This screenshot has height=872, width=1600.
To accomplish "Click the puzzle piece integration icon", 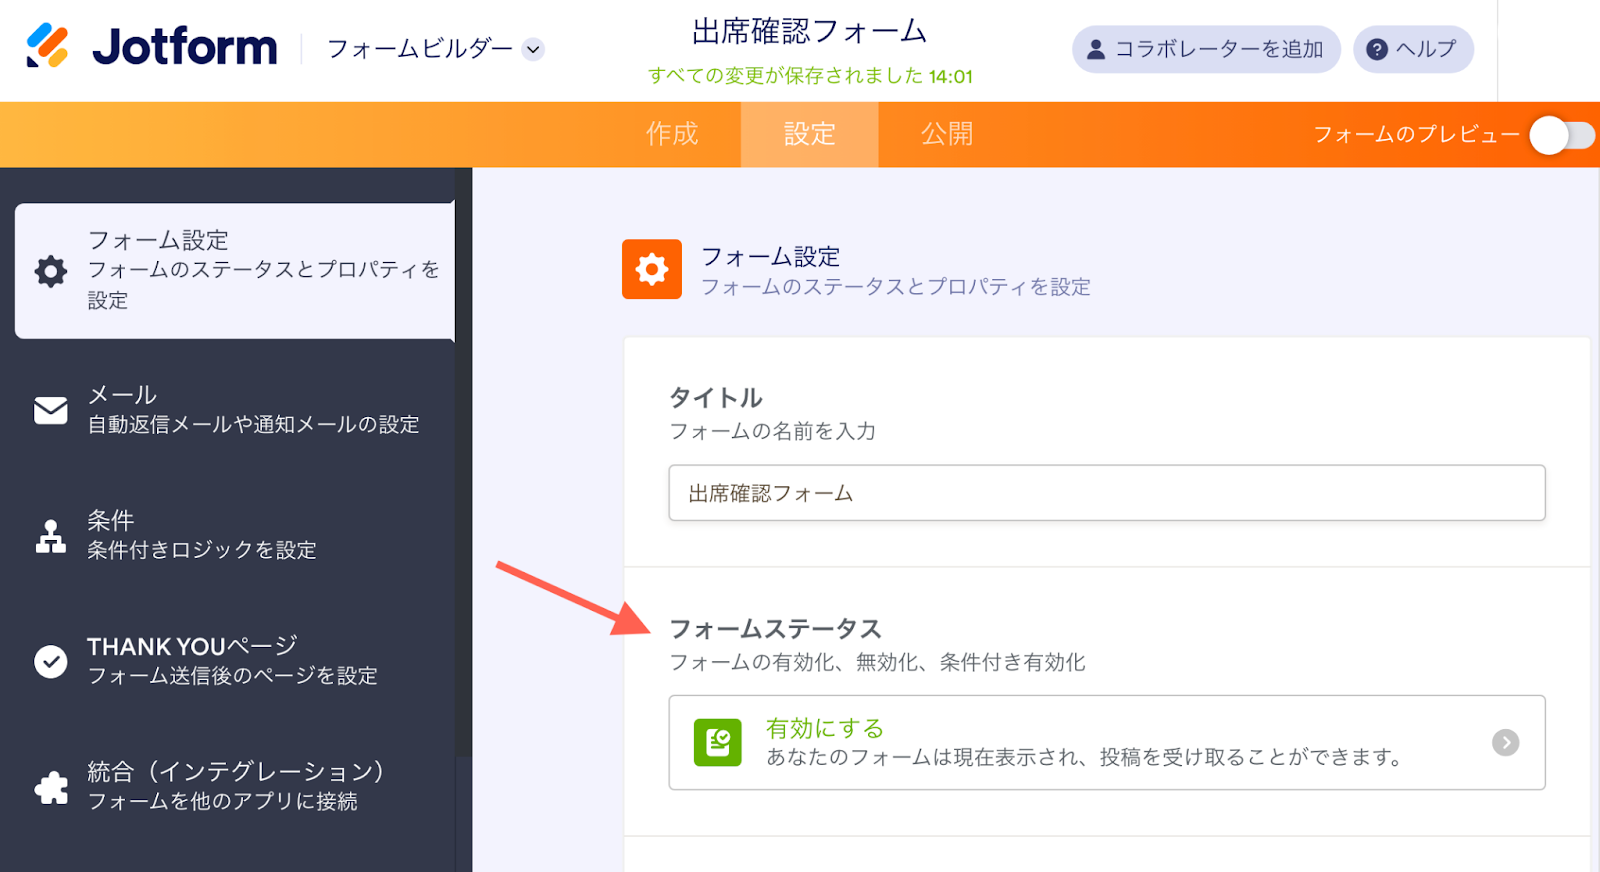I will pyautogui.click(x=51, y=788).
